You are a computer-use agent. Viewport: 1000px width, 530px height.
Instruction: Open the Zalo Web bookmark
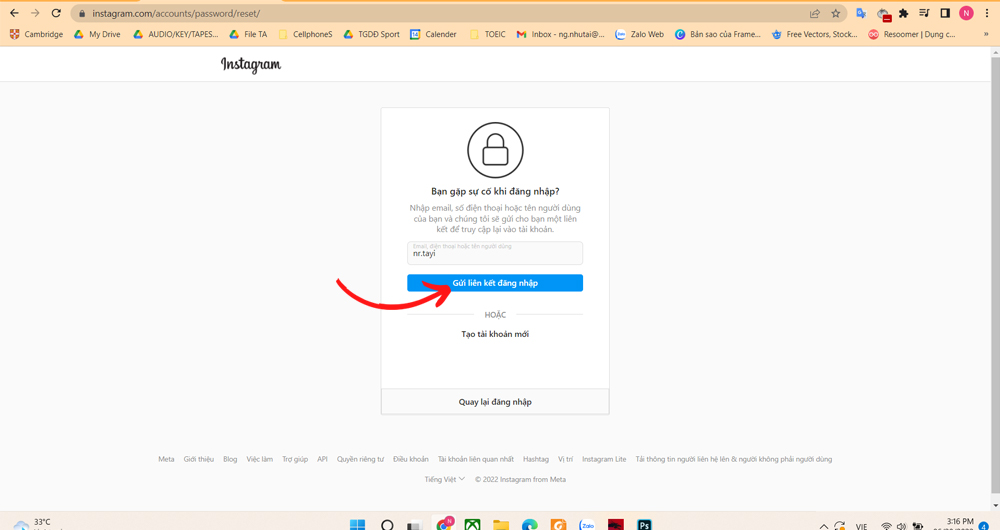[x=639, y=34]
